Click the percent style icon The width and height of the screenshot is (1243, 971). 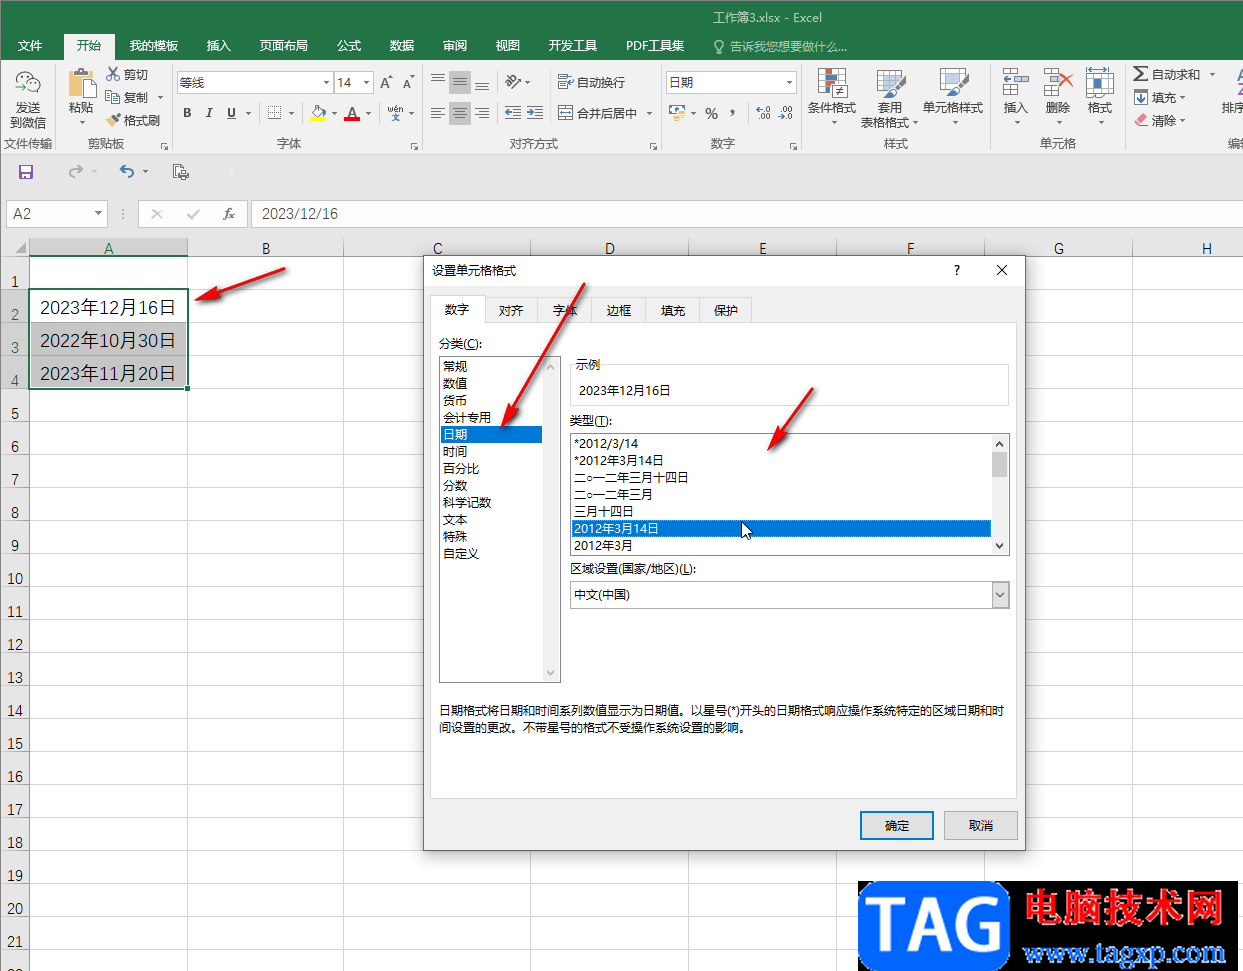[x=711, y=113]
